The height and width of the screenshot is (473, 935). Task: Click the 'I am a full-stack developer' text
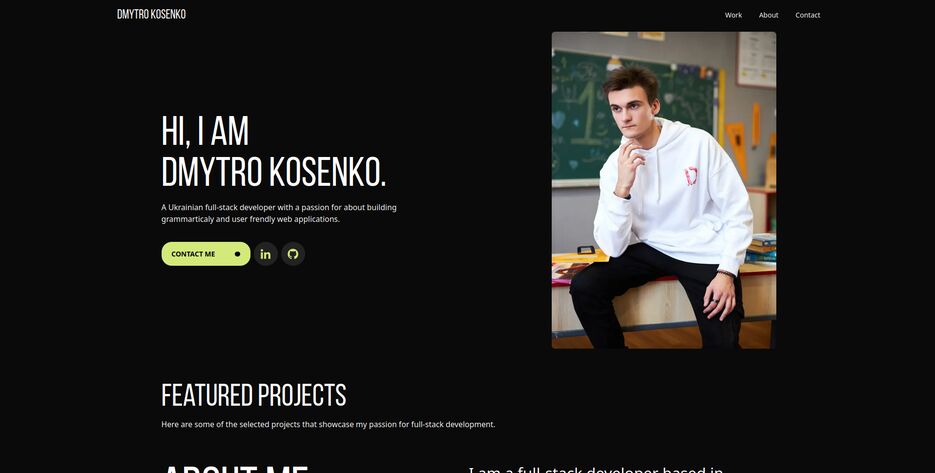pyautogui.click(x=596, y=469)
